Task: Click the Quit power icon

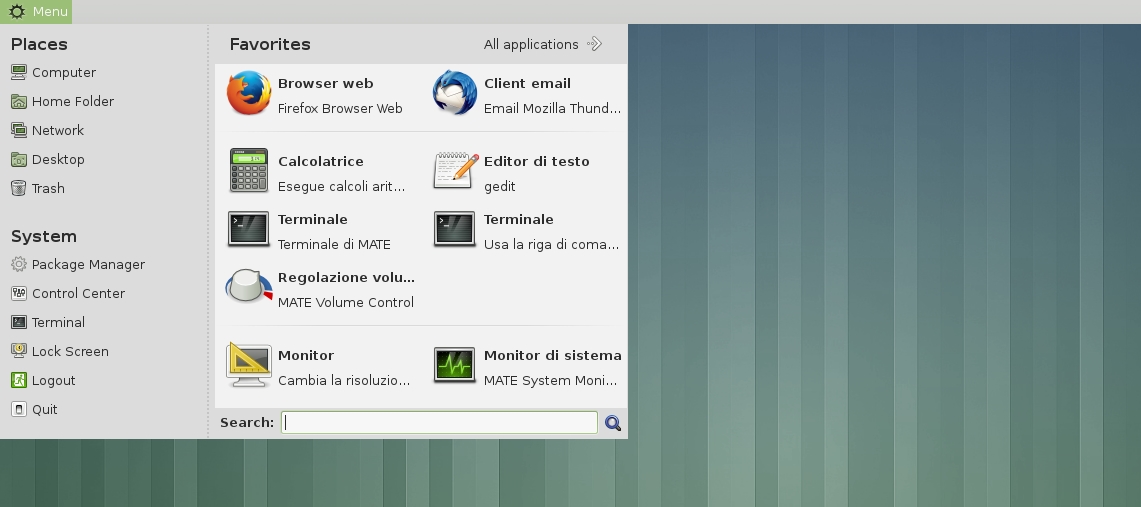Action: pyautogui.click(x=19, y=410)
